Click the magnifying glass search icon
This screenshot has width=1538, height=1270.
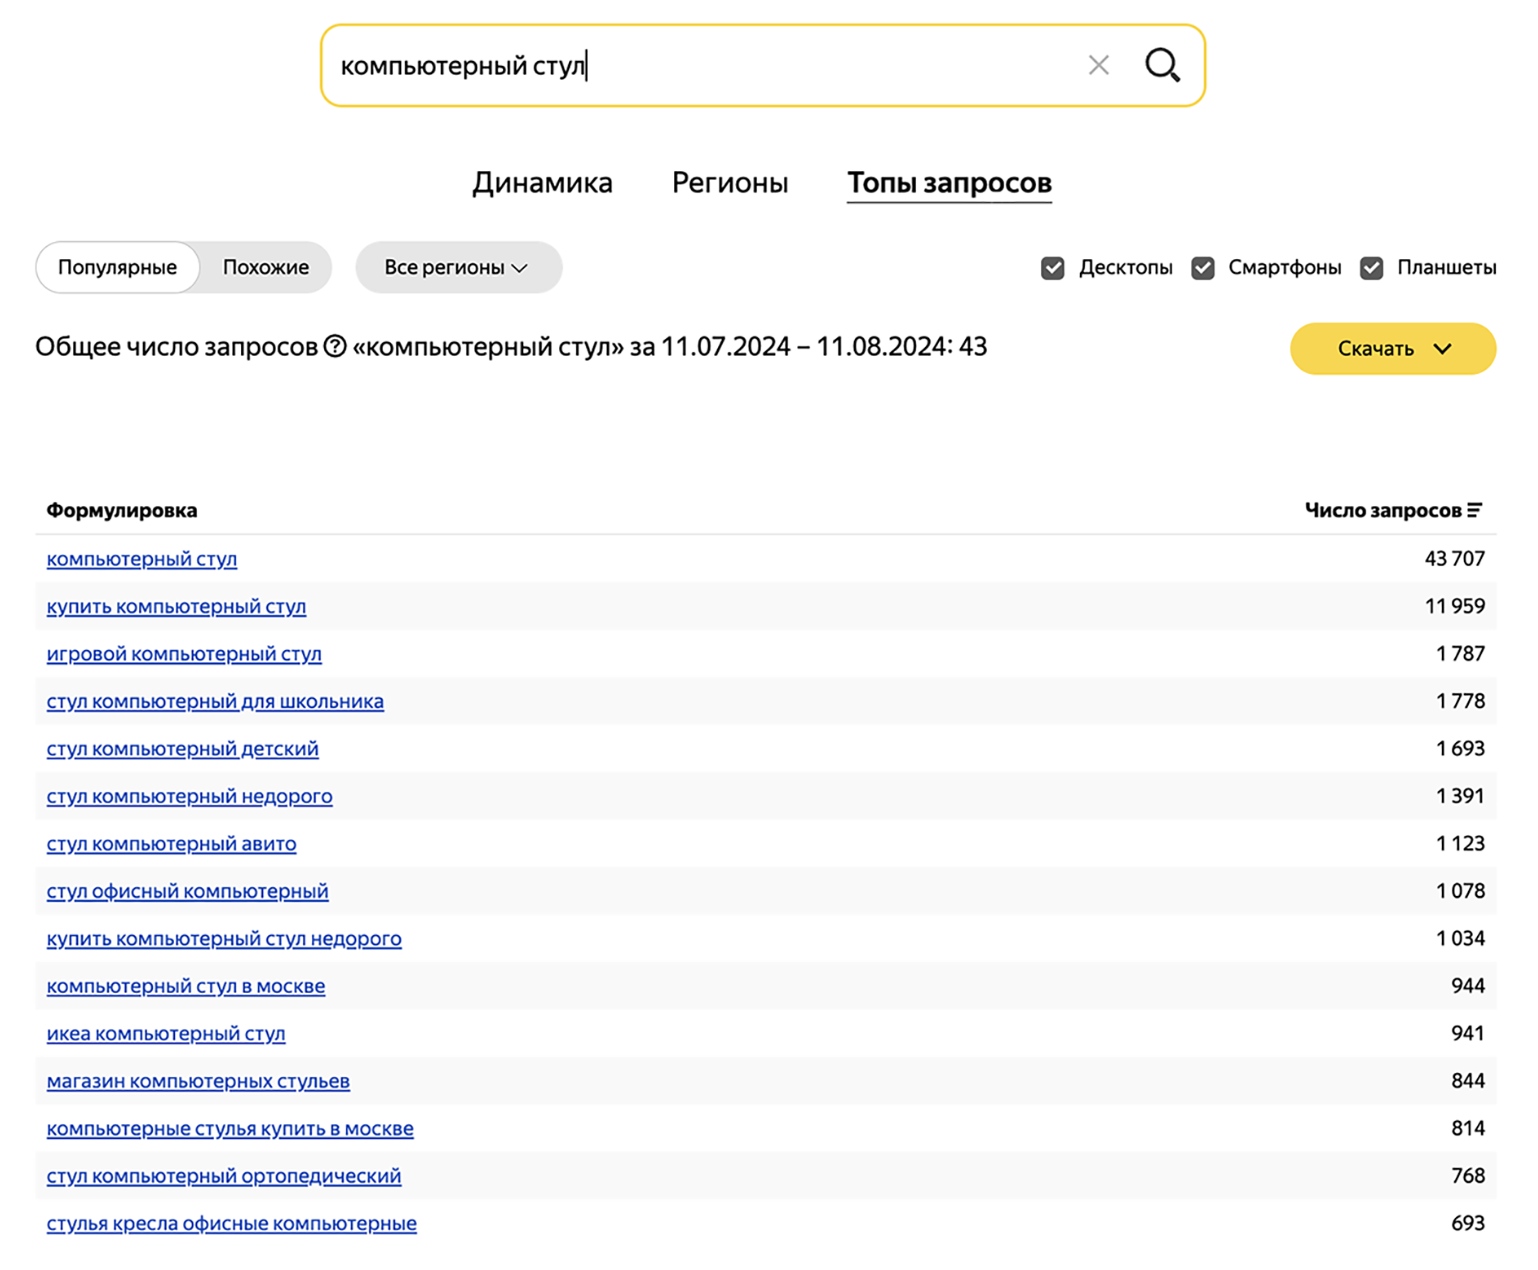tap(1162, 66)
